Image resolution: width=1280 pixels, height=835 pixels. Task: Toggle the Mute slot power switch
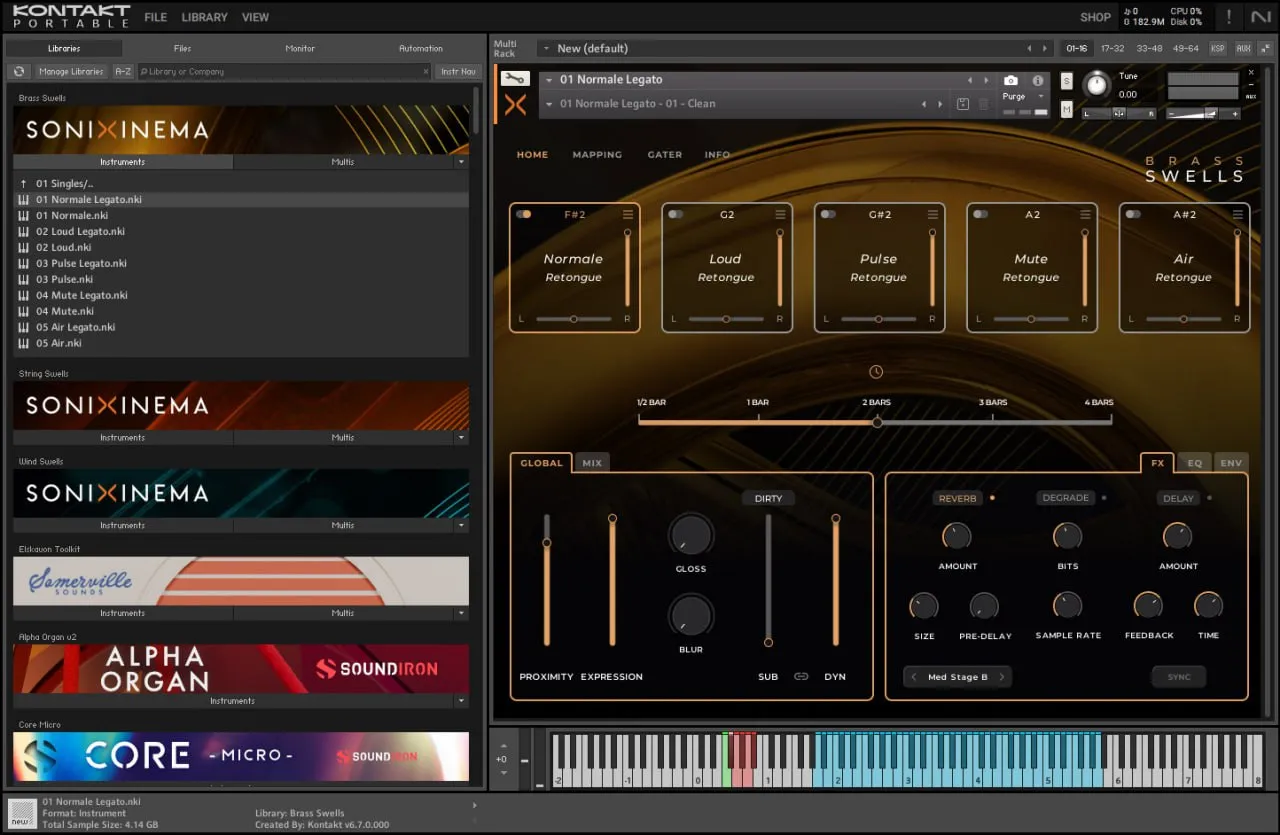click(981, 214)
